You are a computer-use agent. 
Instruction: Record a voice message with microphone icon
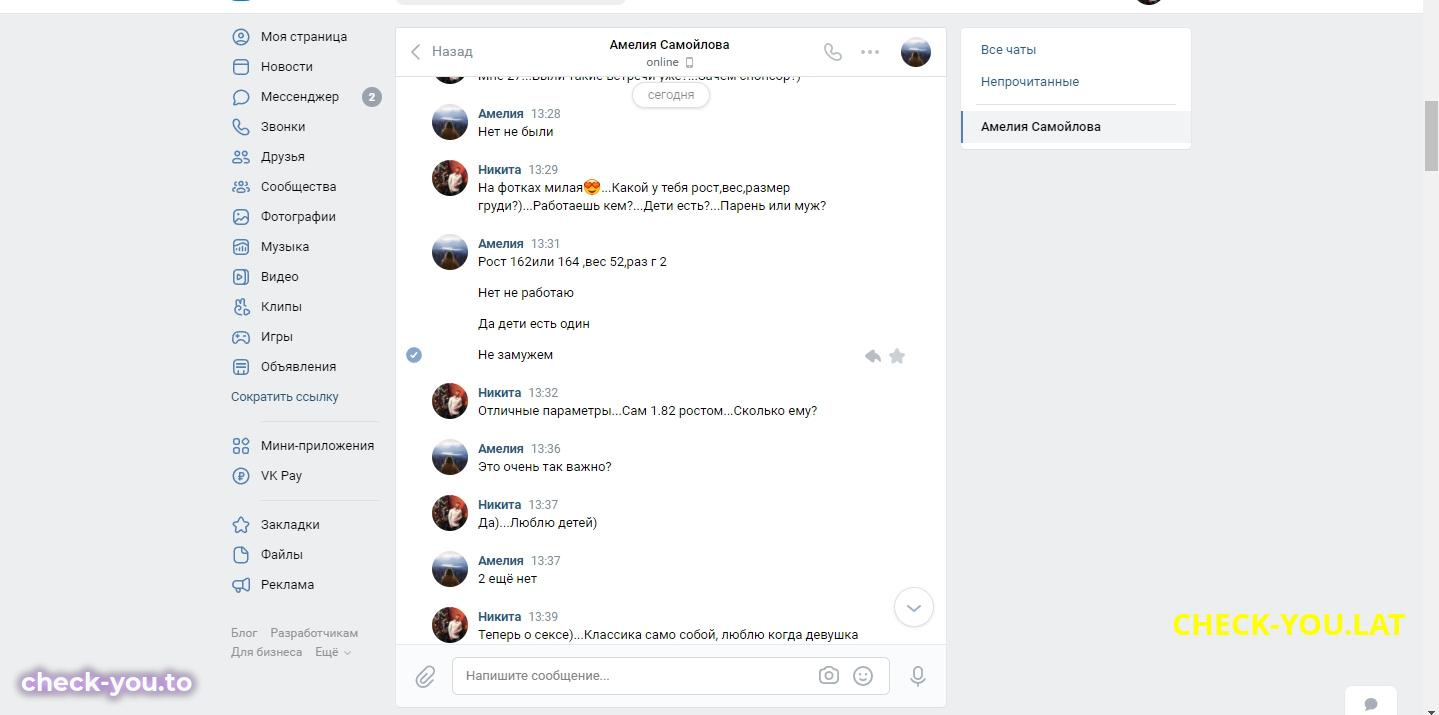(x=918, y=676)
